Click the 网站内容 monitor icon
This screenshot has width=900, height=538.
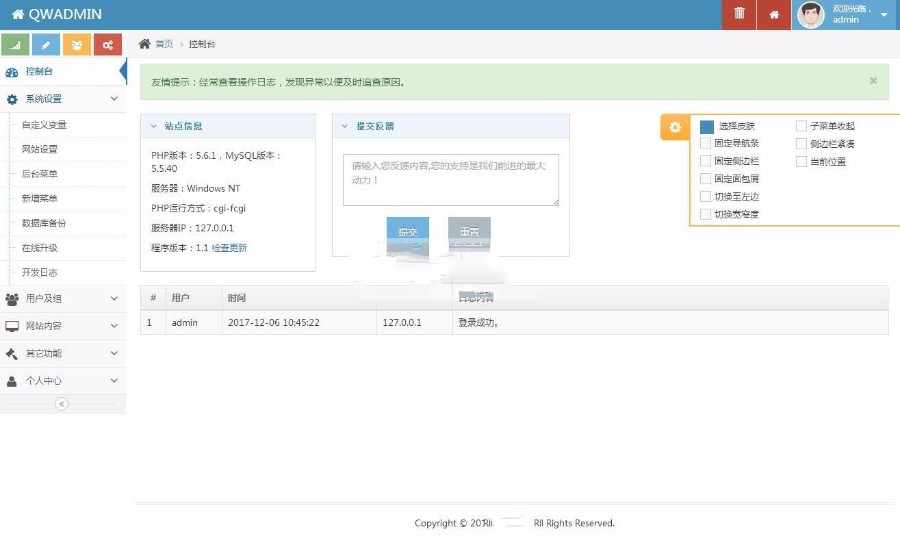click(11, 326)
